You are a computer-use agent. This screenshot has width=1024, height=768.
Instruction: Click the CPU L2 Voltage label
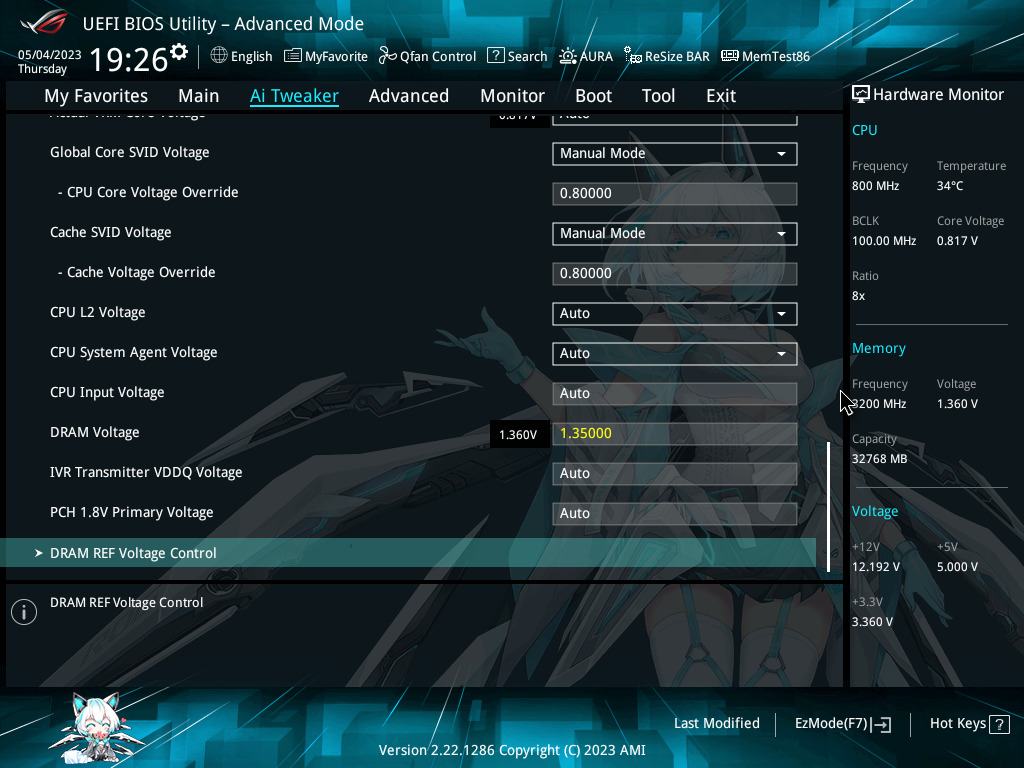(97, 312)
